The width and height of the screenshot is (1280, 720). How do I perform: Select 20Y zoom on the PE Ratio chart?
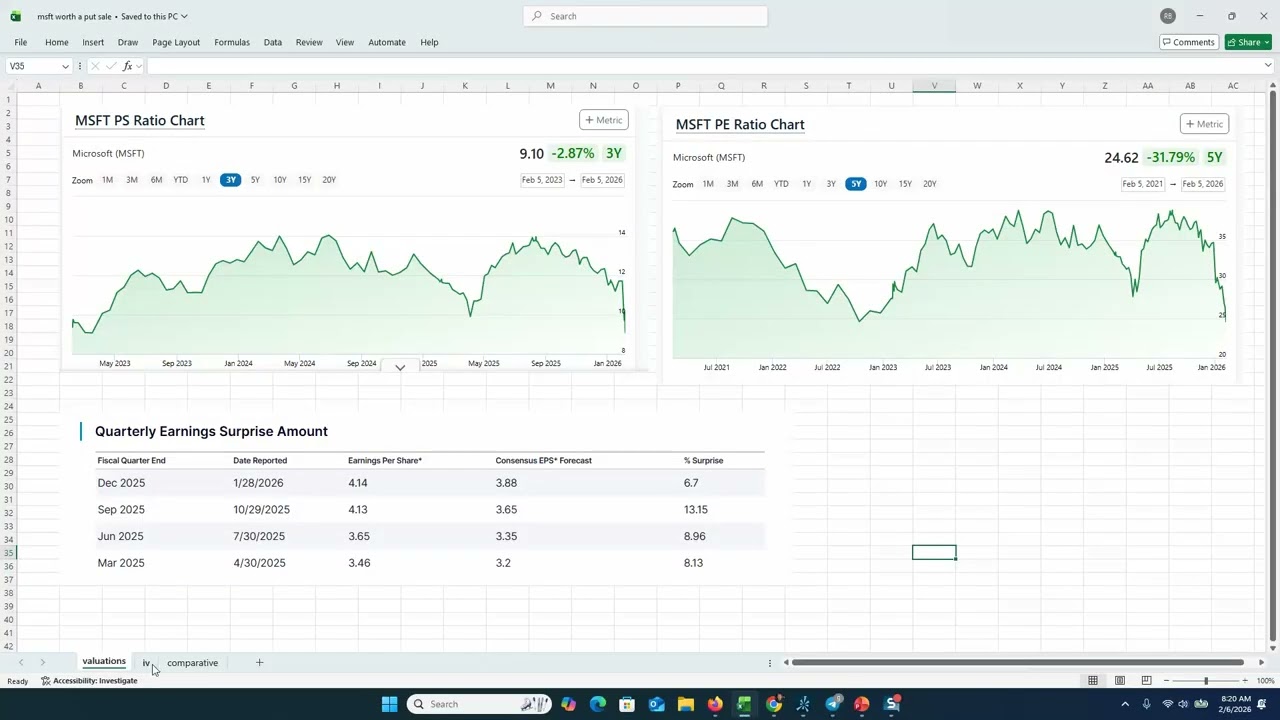pyautogui.click(x=930, y=184)
